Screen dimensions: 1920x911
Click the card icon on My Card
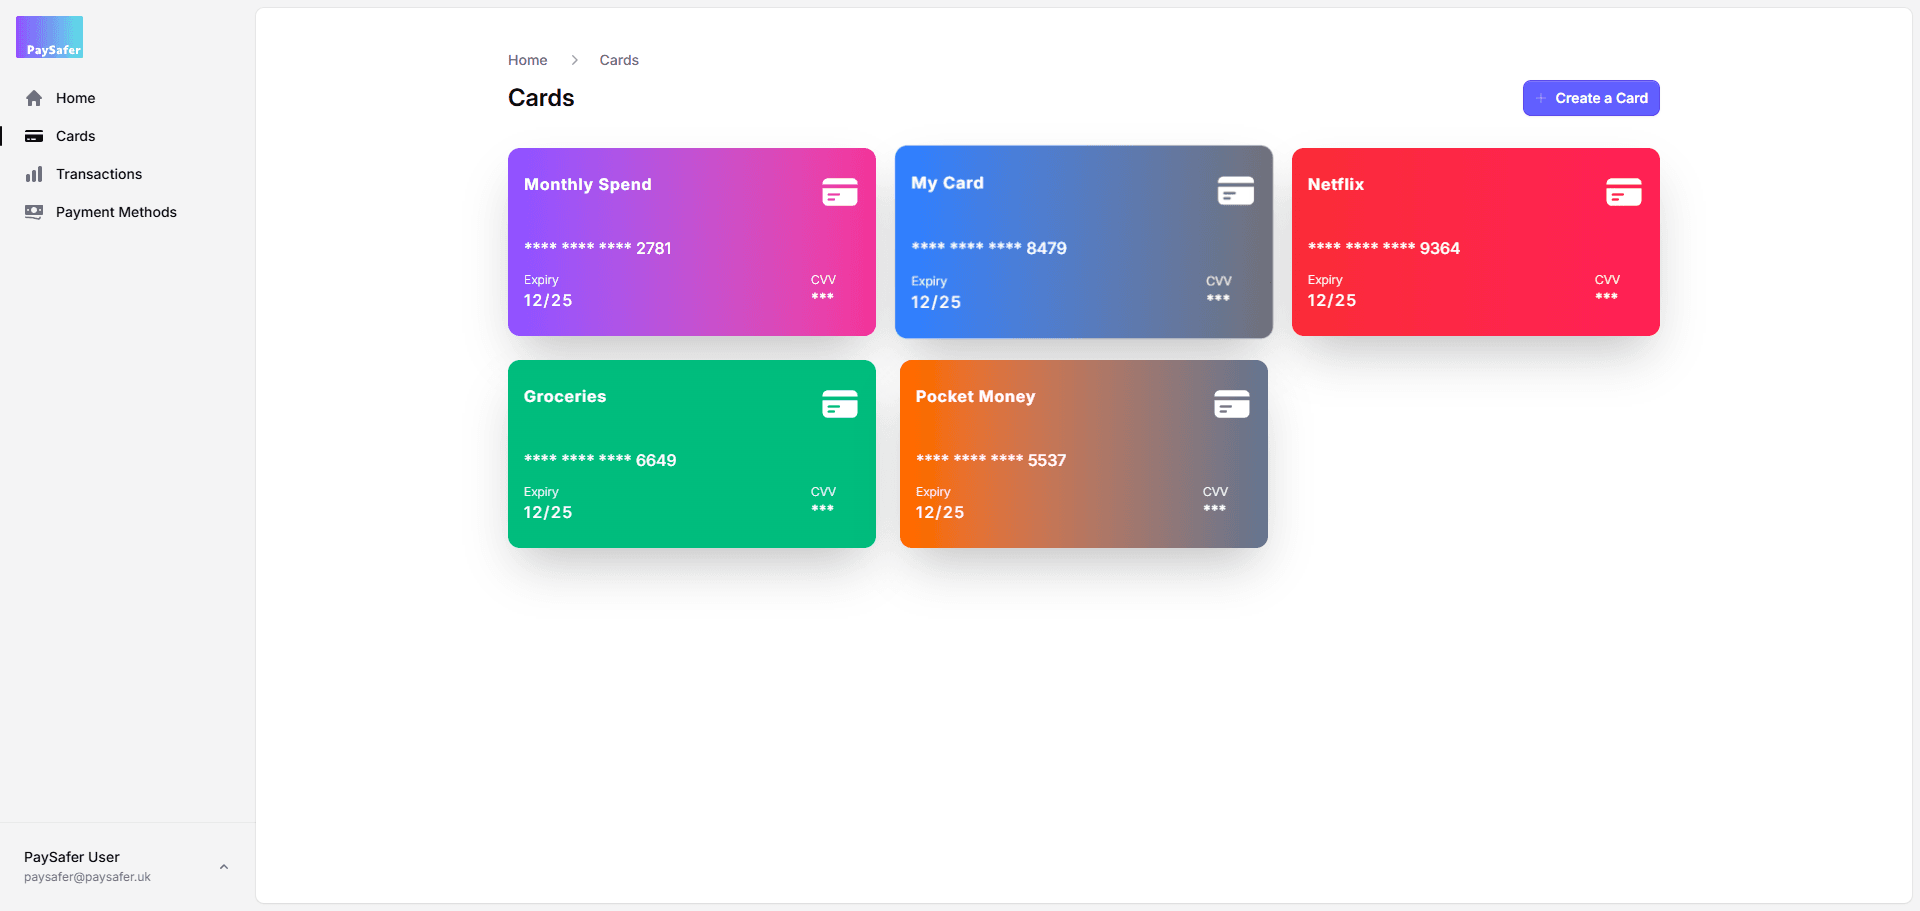[1235, 190]
